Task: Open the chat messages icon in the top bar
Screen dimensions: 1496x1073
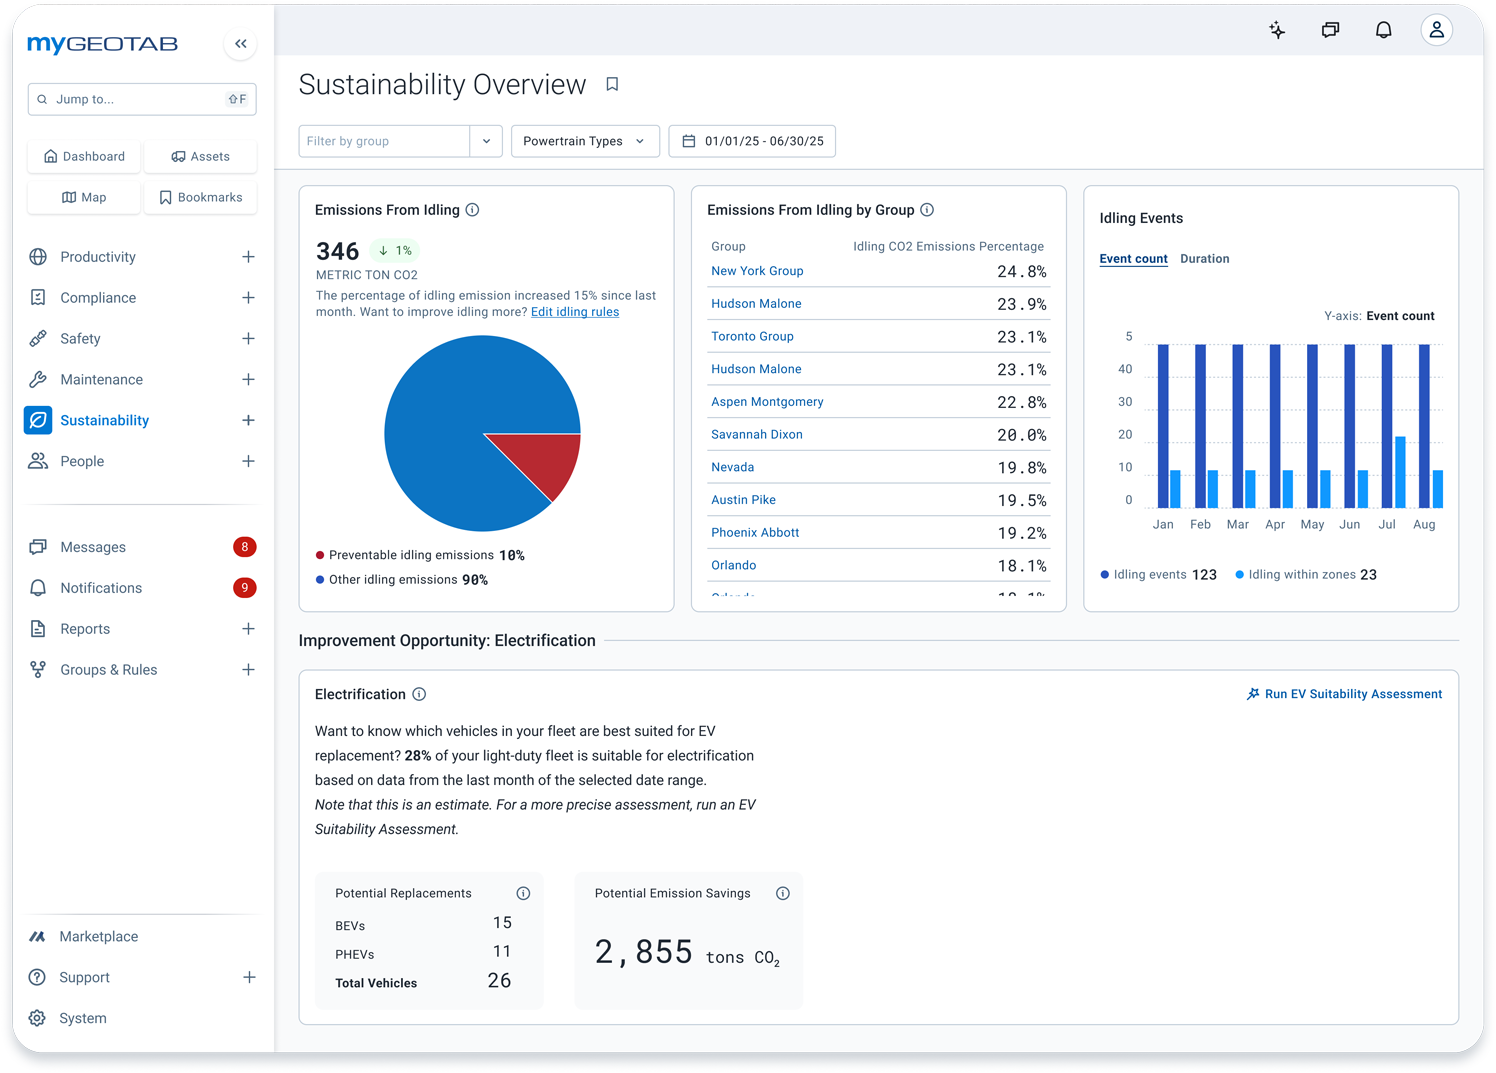Action: click(x=1330, y=30)
